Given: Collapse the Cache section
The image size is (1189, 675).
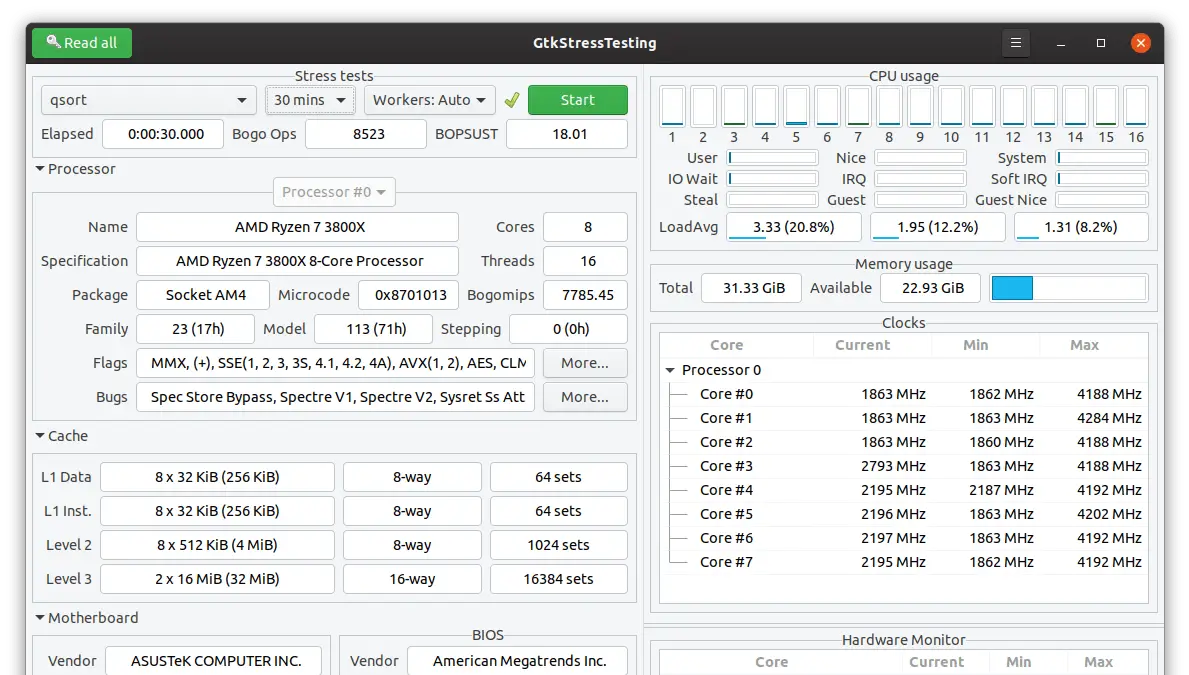Looking at the screenshot, I should click(41, 436).
